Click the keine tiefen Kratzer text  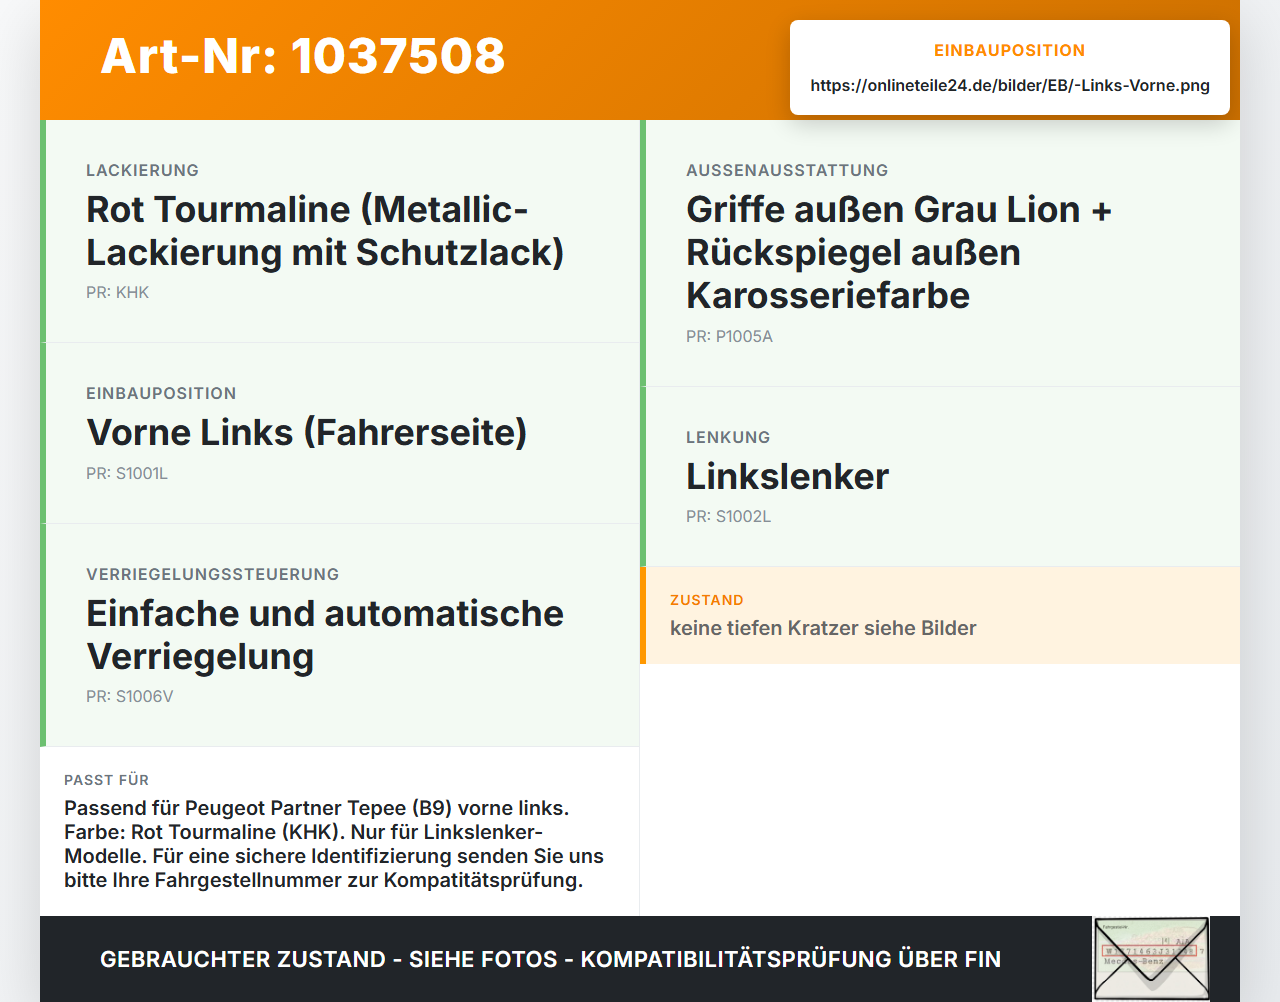(x=823, y=628)
